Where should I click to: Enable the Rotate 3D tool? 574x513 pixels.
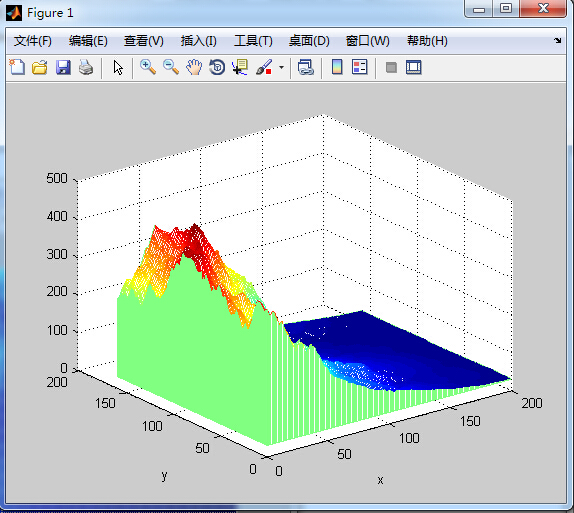pyautogui.click(x=217, y=68)
